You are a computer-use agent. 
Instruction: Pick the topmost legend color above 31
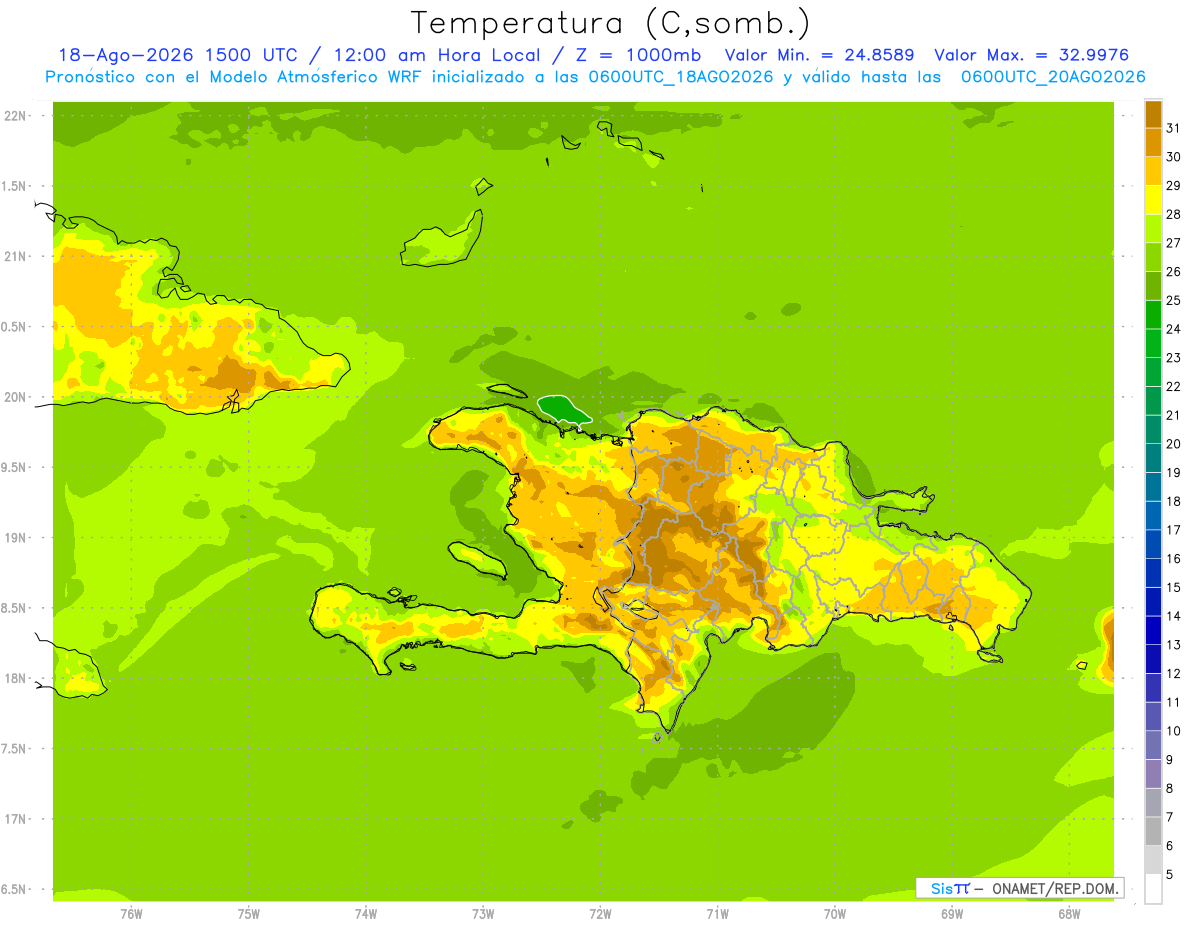1153,114
